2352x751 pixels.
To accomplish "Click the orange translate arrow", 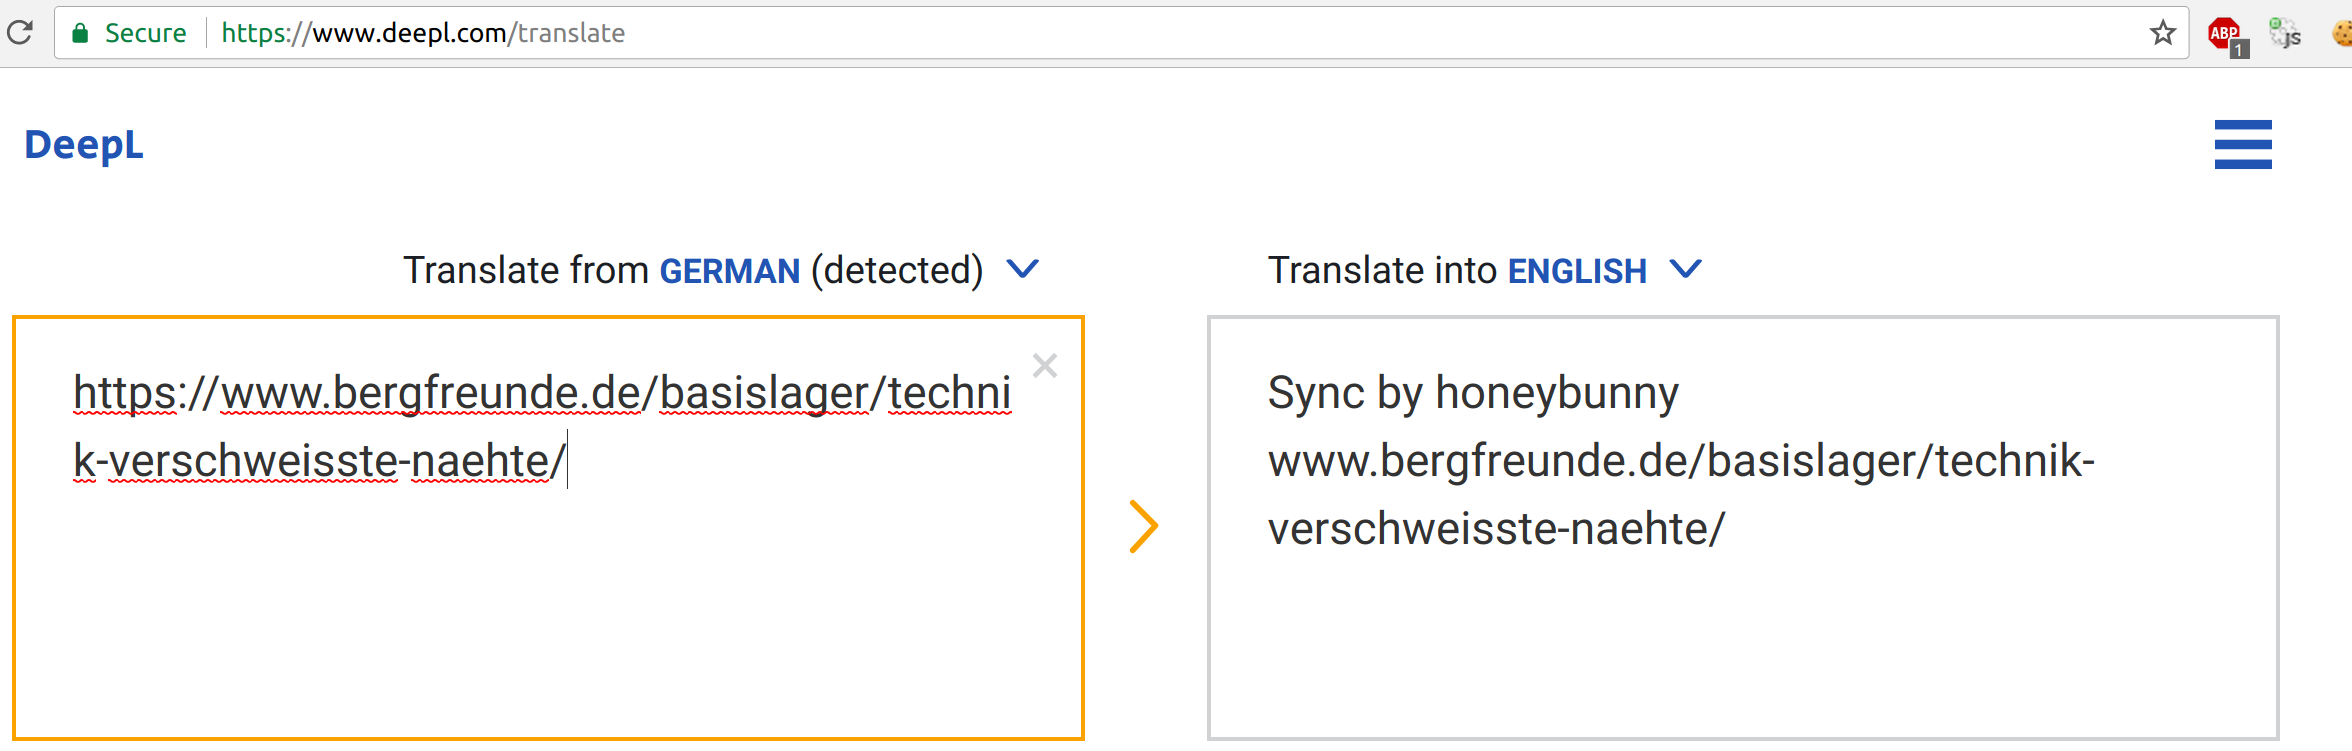I will click(1143, 526).
